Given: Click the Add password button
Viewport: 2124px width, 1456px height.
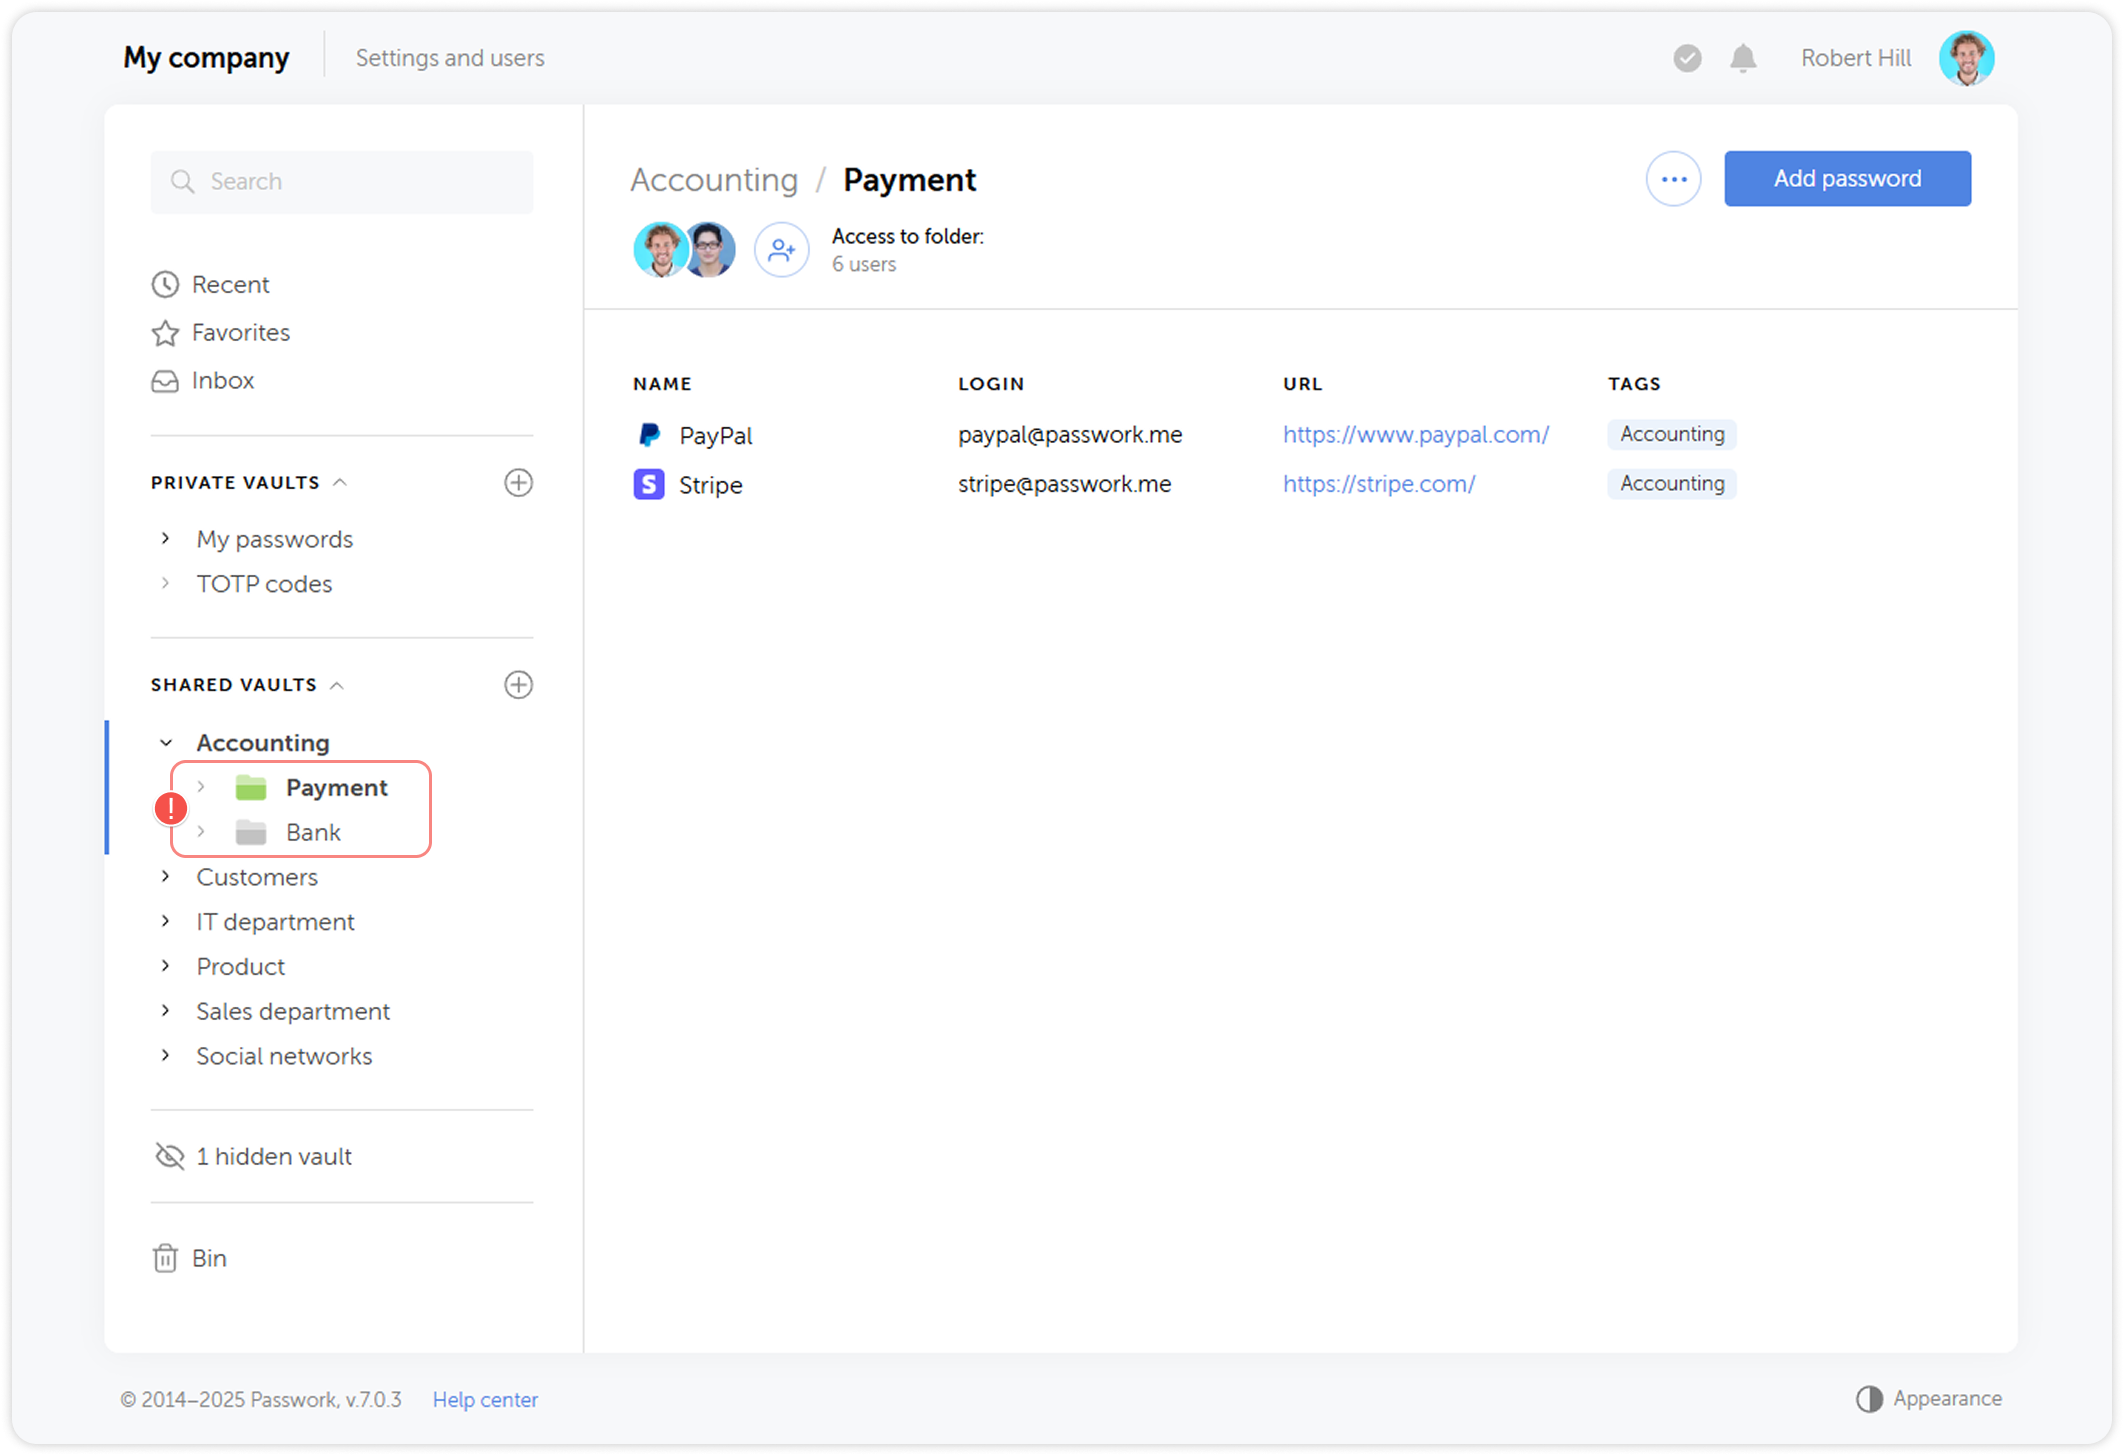Looking at the screenshot, I should pos(1846,179).
